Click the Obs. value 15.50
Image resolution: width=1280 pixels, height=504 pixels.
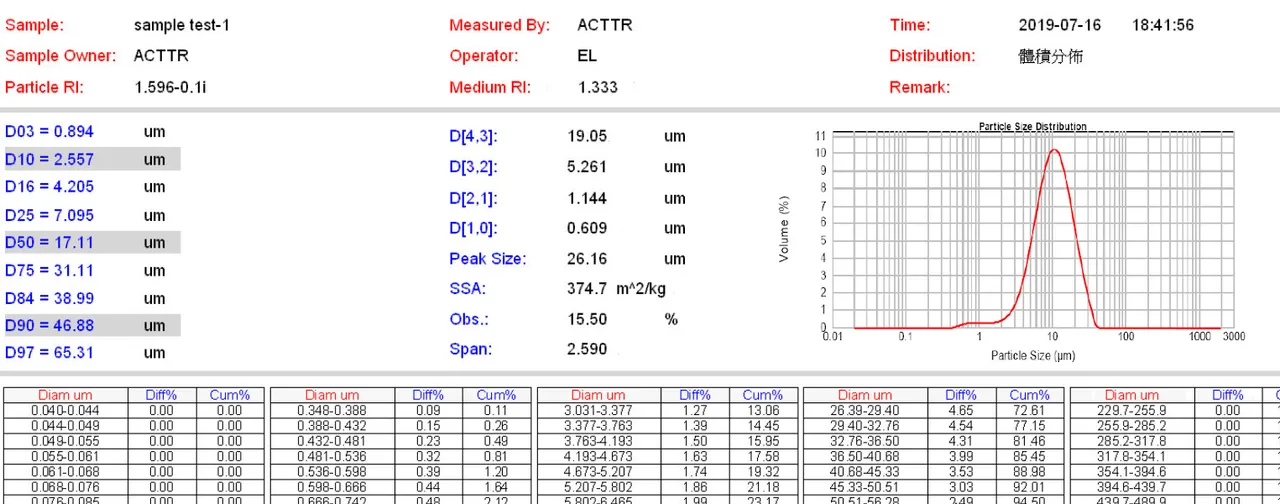587,319
